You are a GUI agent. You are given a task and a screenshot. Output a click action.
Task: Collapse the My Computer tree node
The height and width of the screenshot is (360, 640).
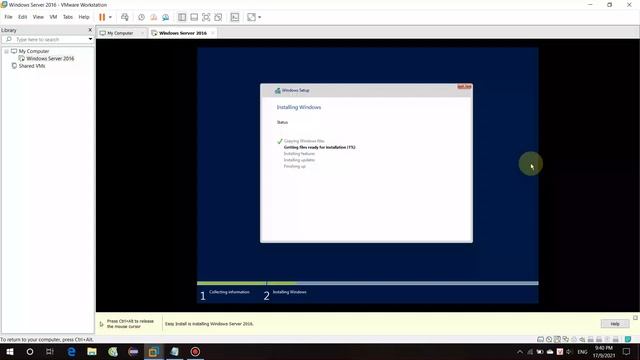pos(7,51)
